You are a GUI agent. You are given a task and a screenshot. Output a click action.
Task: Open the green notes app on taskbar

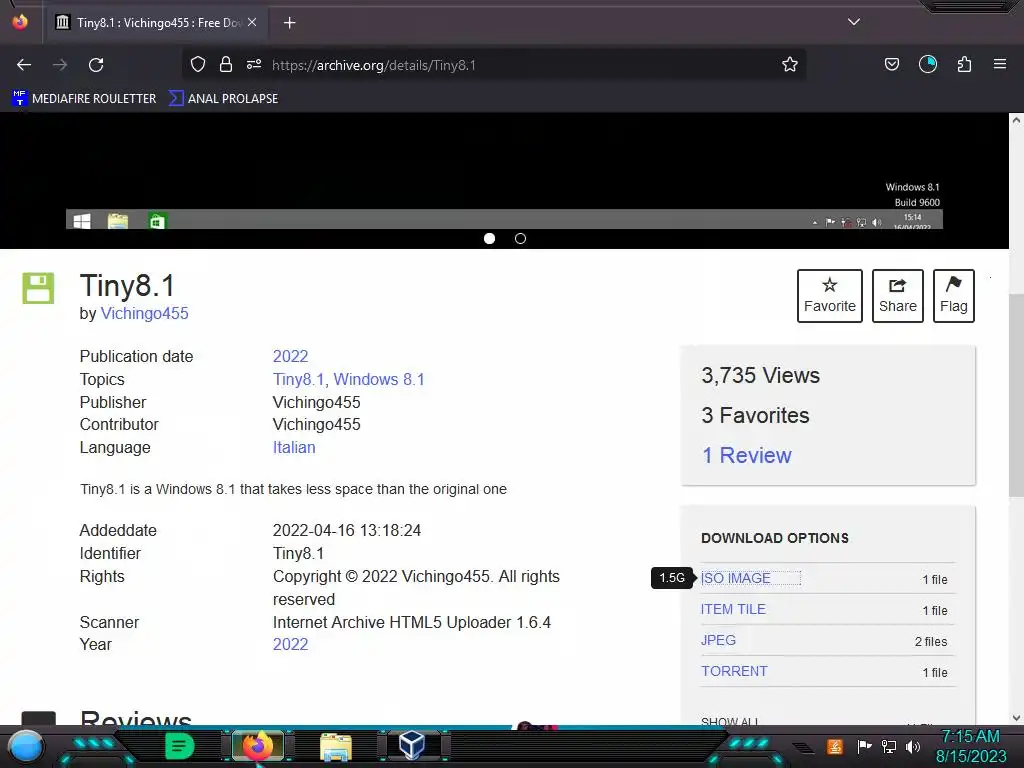pyautogui.click(x=180, y=746)
